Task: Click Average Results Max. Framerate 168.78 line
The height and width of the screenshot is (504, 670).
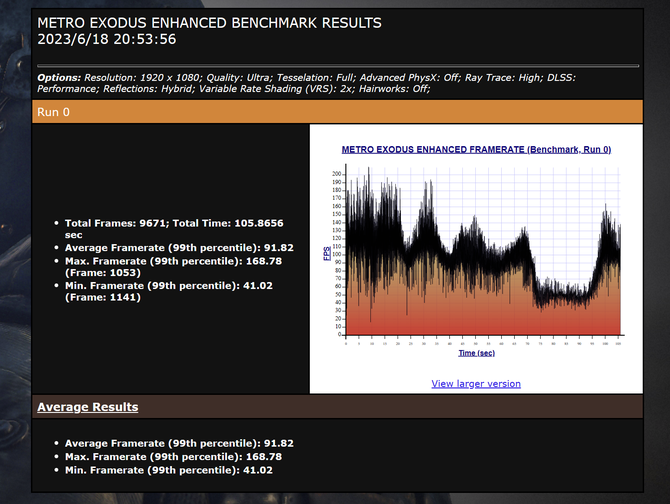Action: coord(173,457)
